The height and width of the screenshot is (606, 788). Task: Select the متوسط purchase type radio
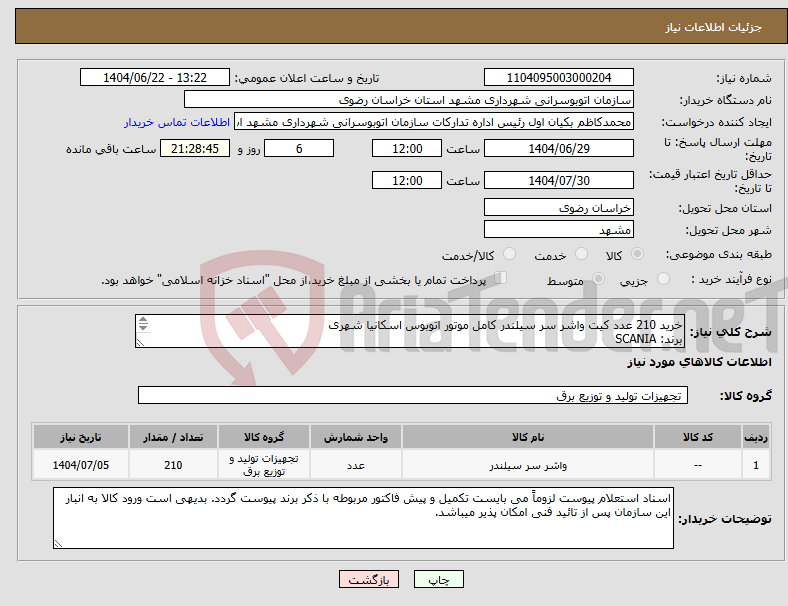coord(598,279)
